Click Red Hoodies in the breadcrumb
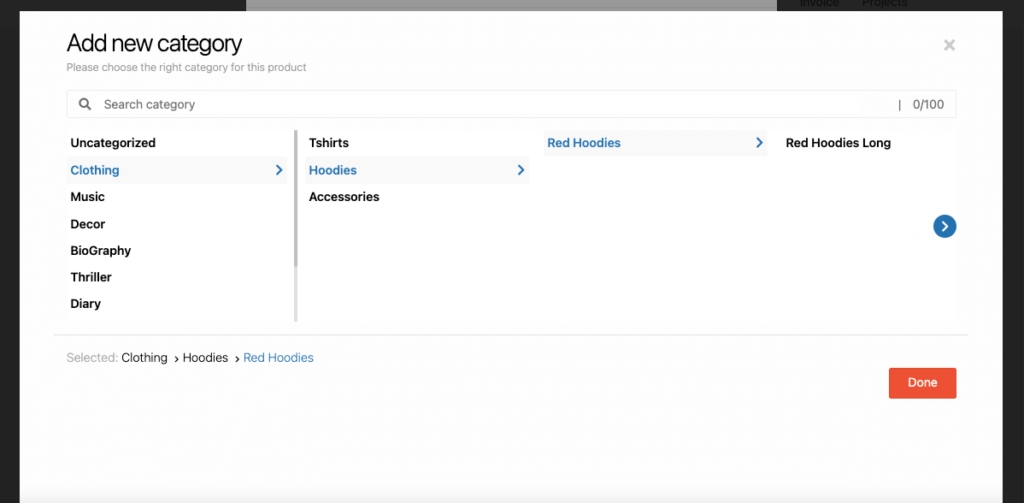This screenshot has height=503, width=1024. click(x=278, y=357)
